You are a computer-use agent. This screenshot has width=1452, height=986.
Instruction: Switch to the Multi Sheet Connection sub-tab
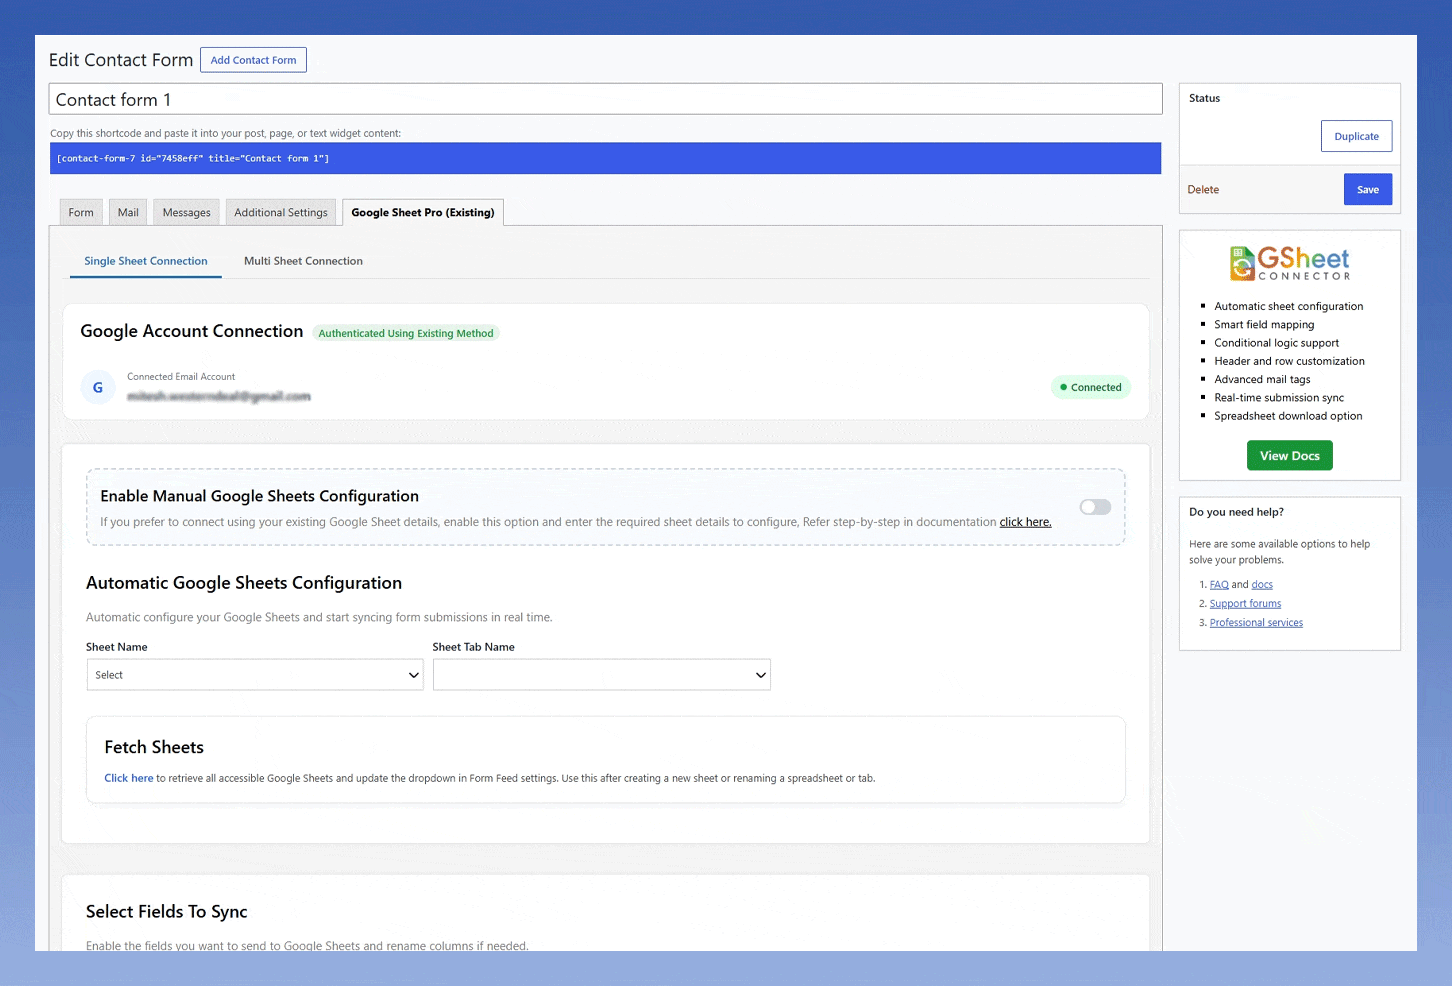(x=303, y=261)
